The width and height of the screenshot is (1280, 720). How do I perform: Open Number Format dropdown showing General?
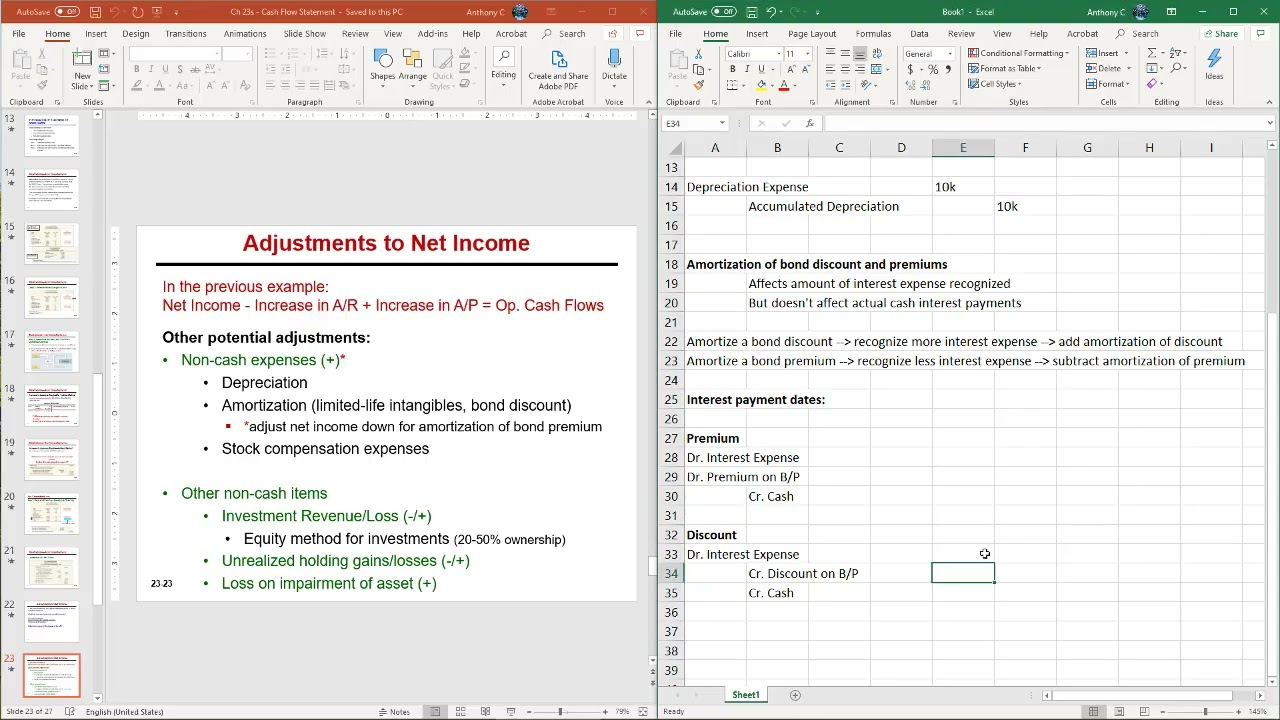[929, 53]
